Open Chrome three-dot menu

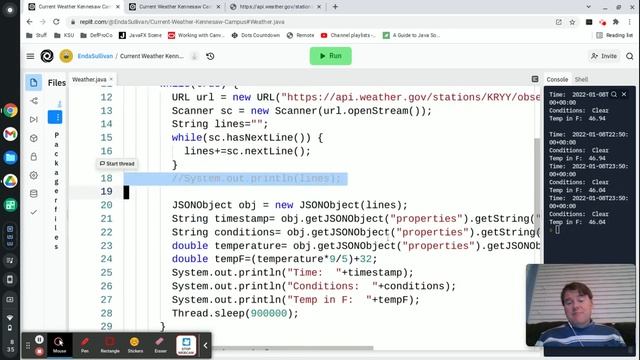point(630,22)
